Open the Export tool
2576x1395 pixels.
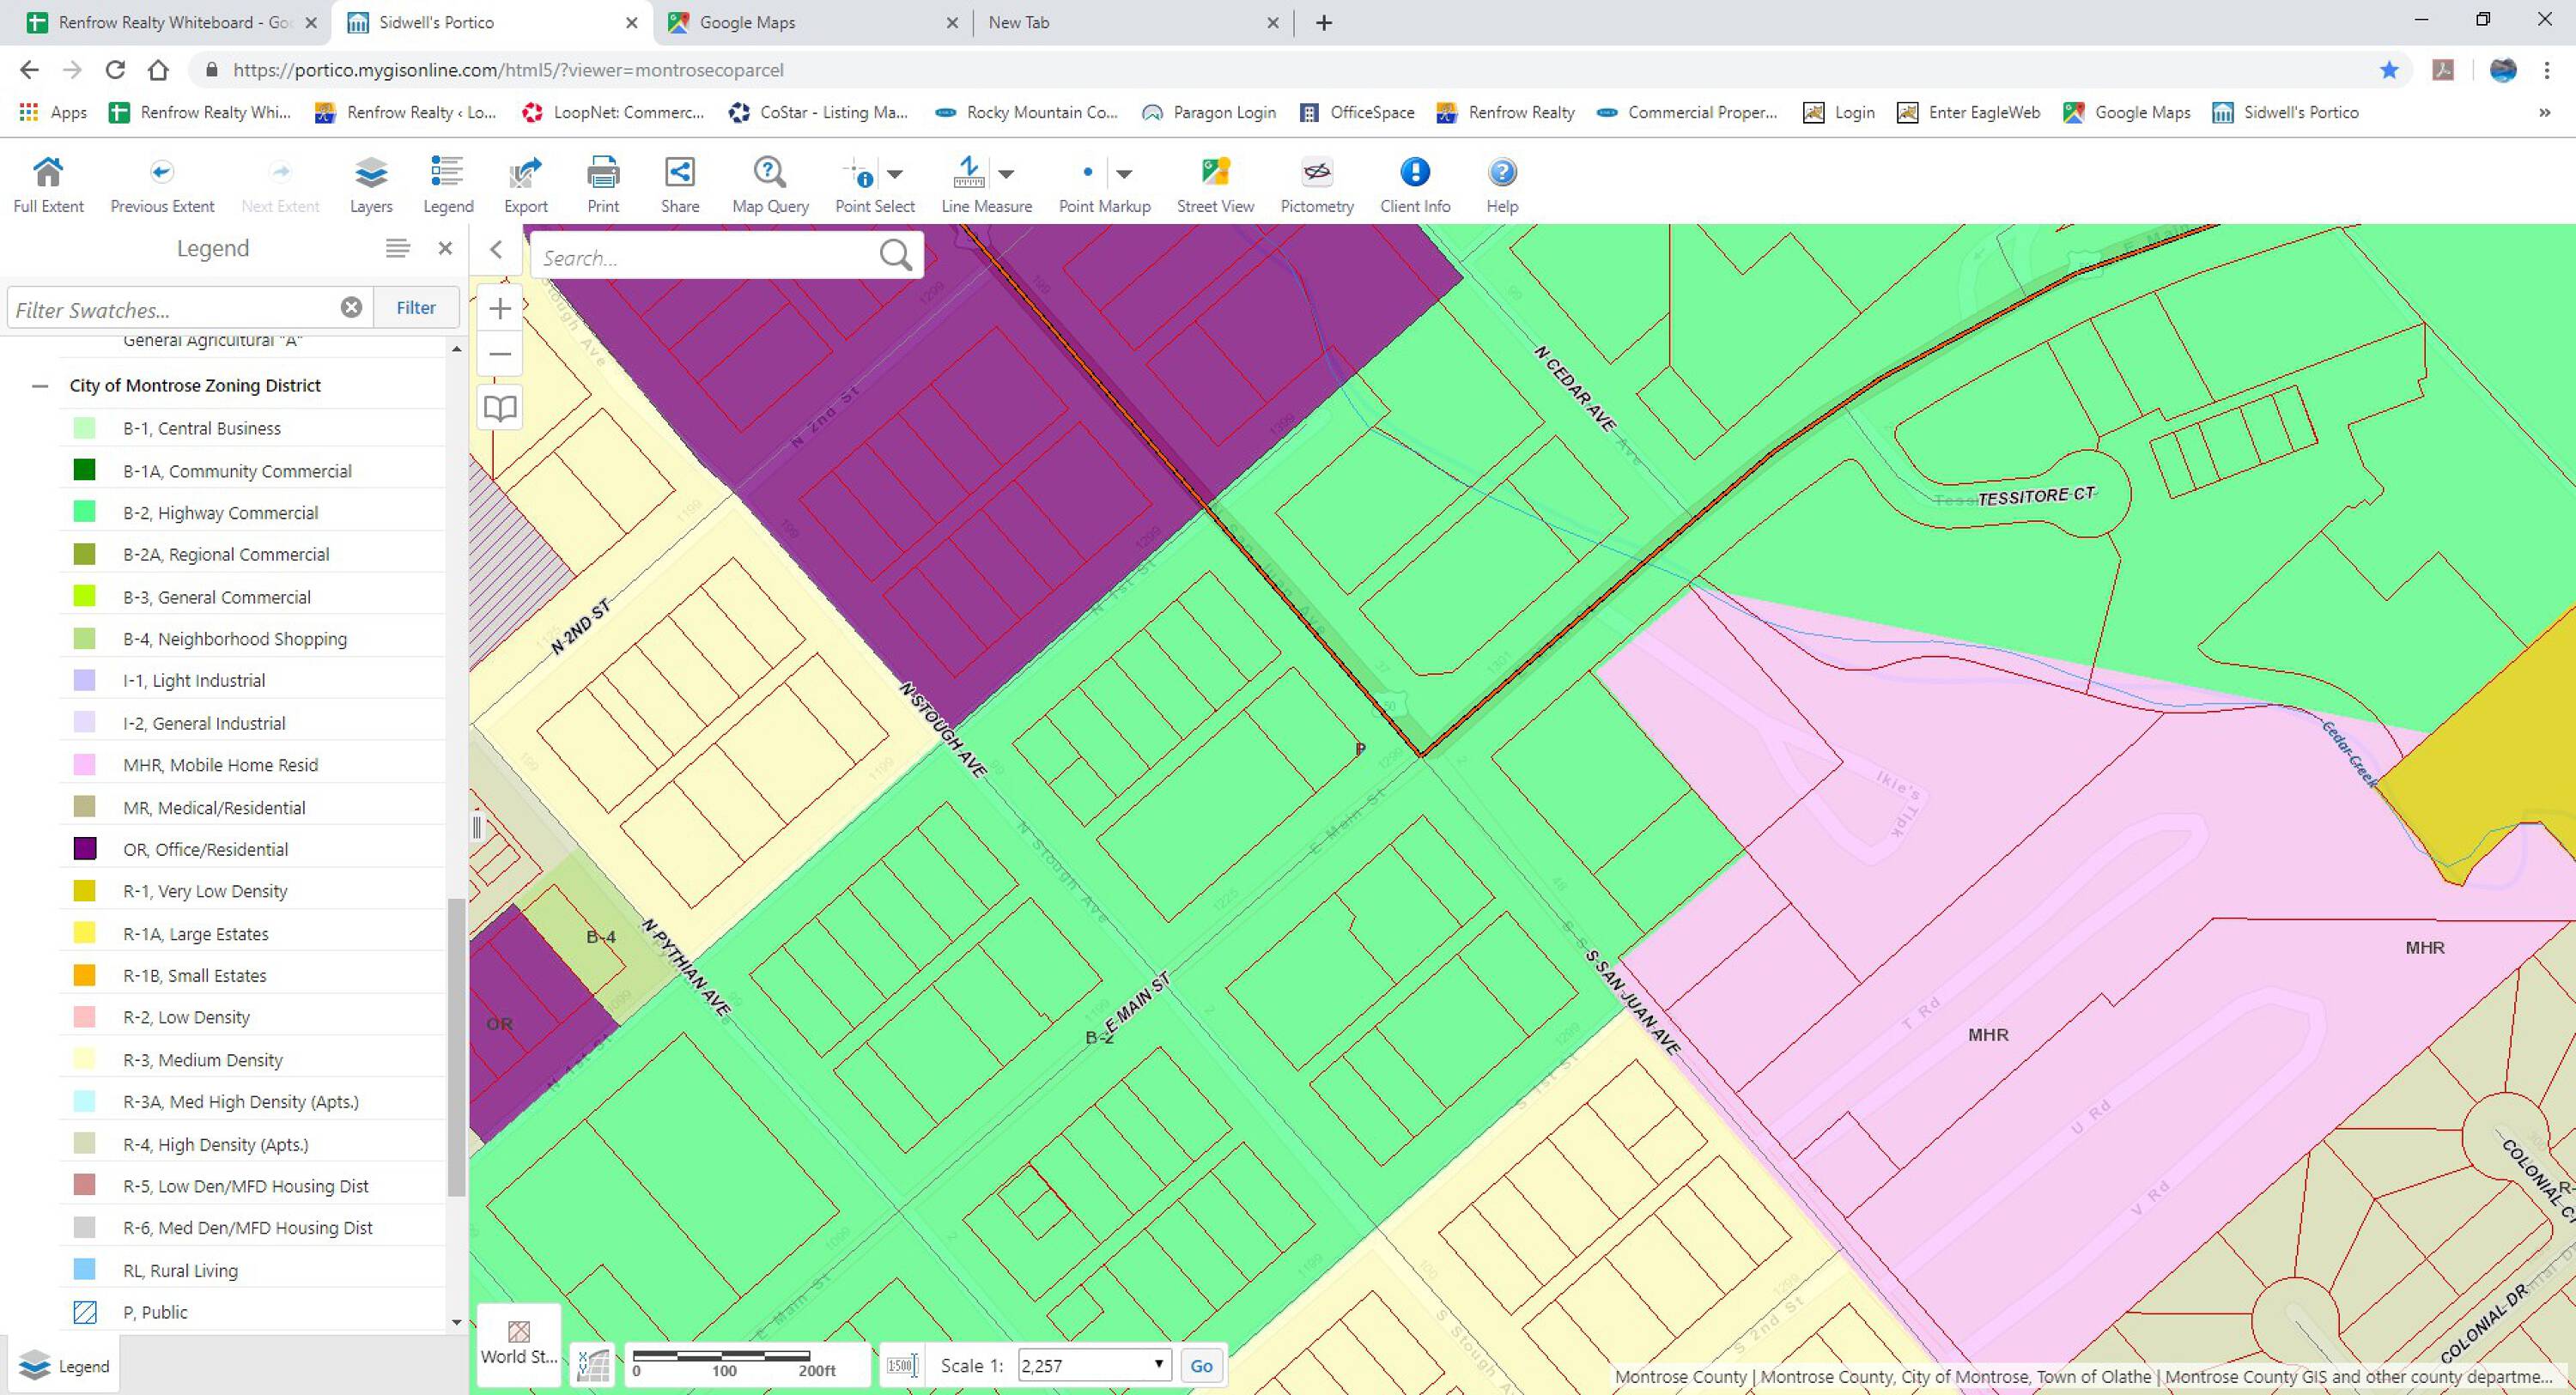pos(526,185)
